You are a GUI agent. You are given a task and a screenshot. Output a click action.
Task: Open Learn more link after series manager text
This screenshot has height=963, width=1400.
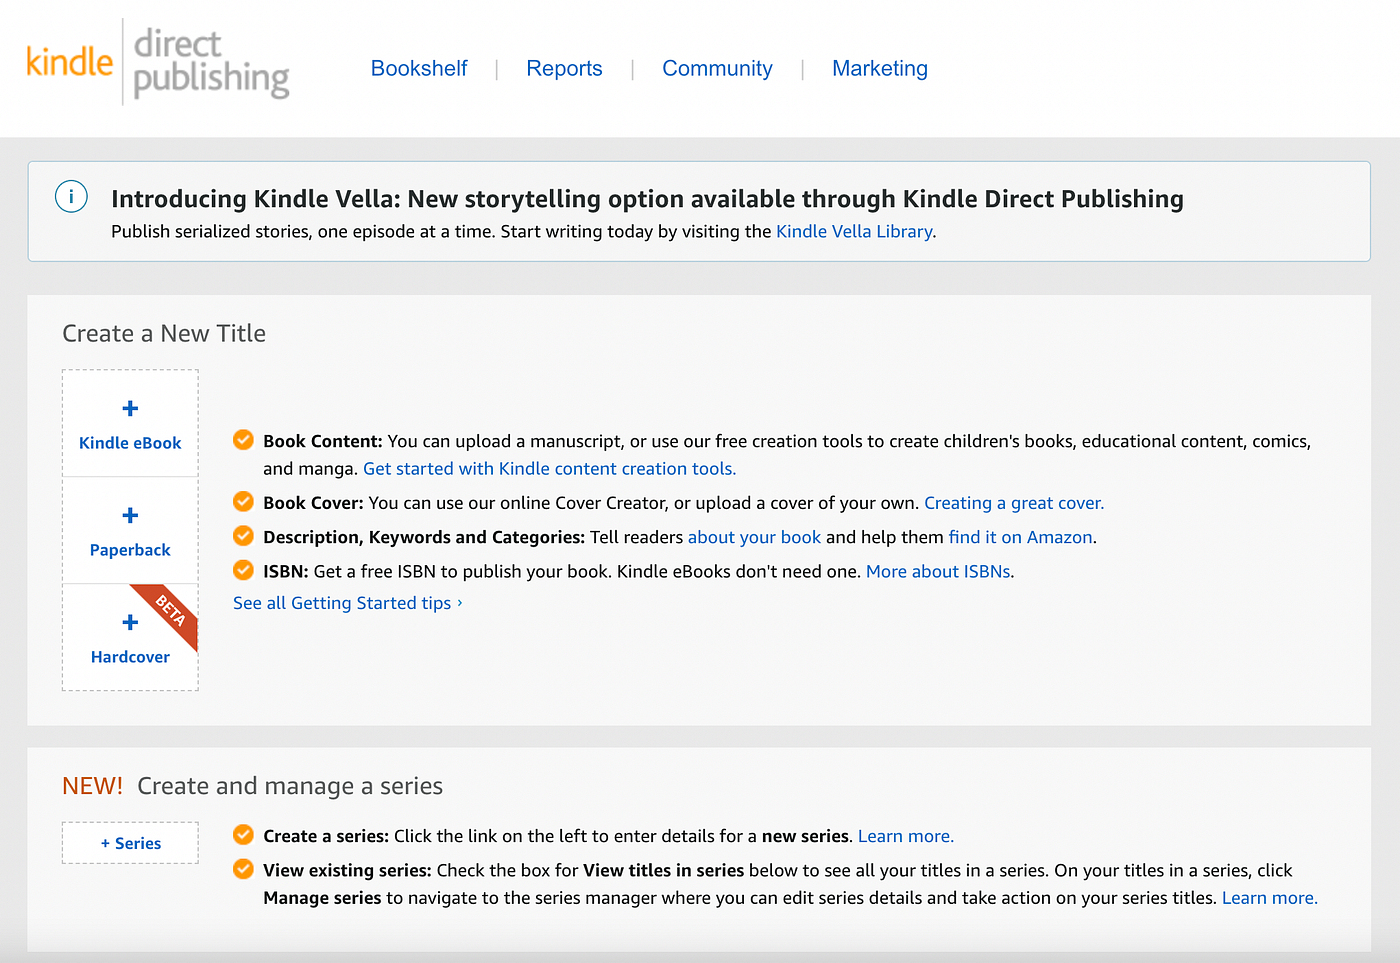click(1269, 898)
